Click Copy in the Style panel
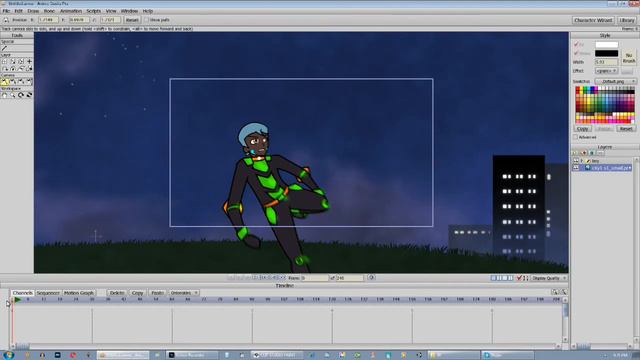Image resolution: width=640 pixels, height=360 pixels. pyautogui.click(x=582, y=128)
